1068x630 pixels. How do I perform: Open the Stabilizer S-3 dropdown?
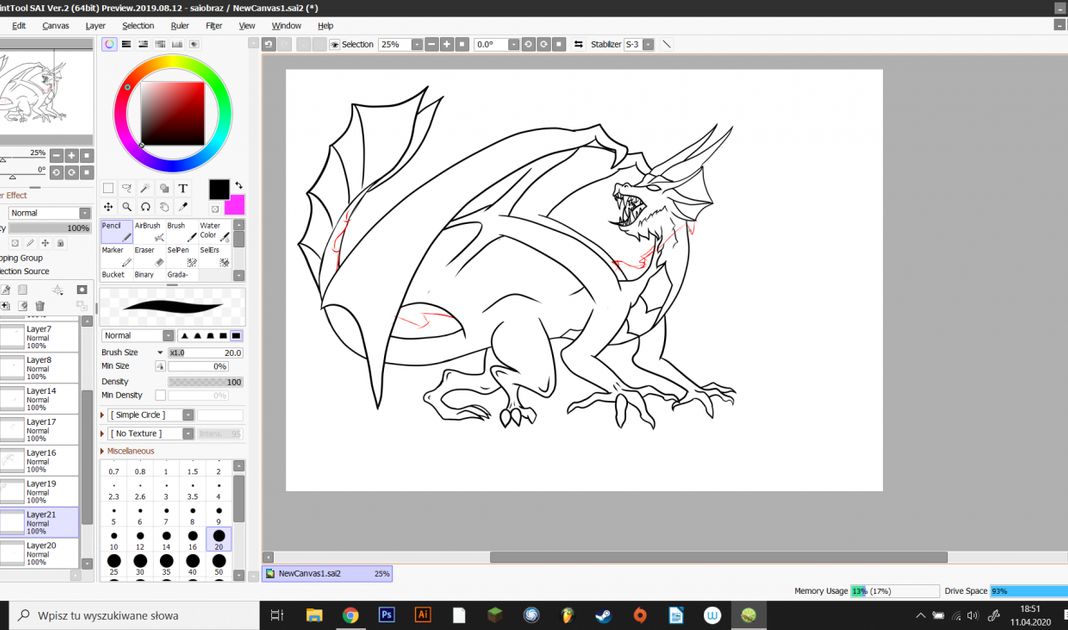pos(648,45)
